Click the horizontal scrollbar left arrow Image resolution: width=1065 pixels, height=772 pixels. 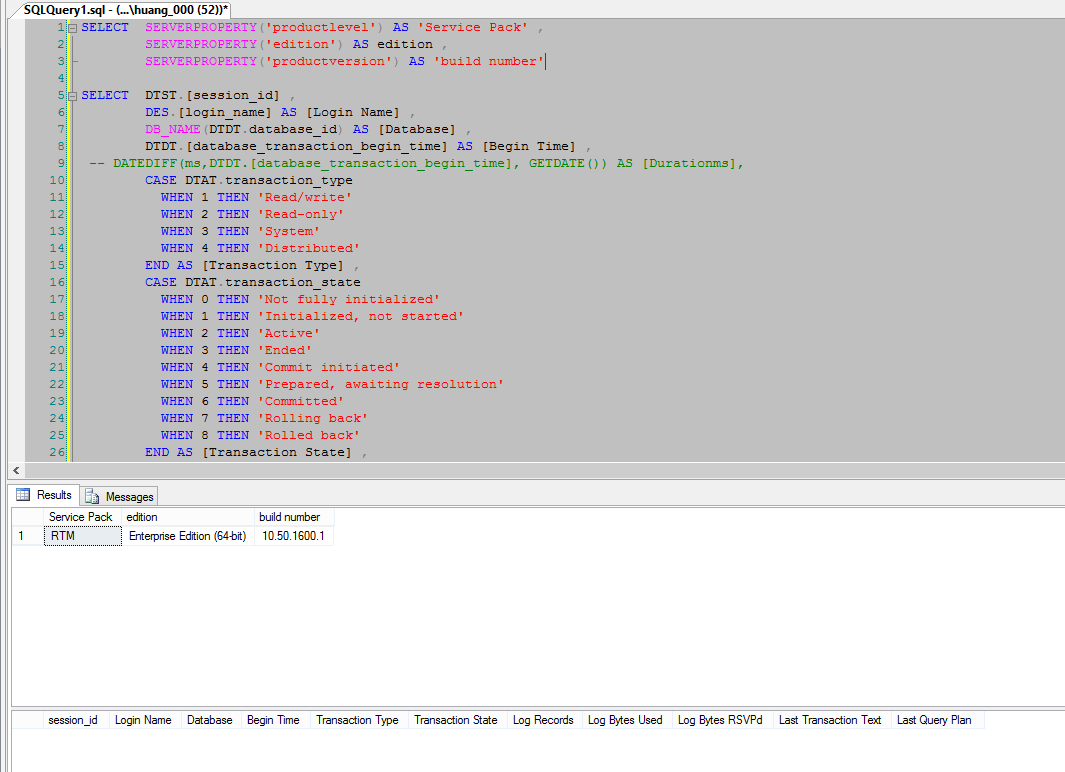(16, 470)
